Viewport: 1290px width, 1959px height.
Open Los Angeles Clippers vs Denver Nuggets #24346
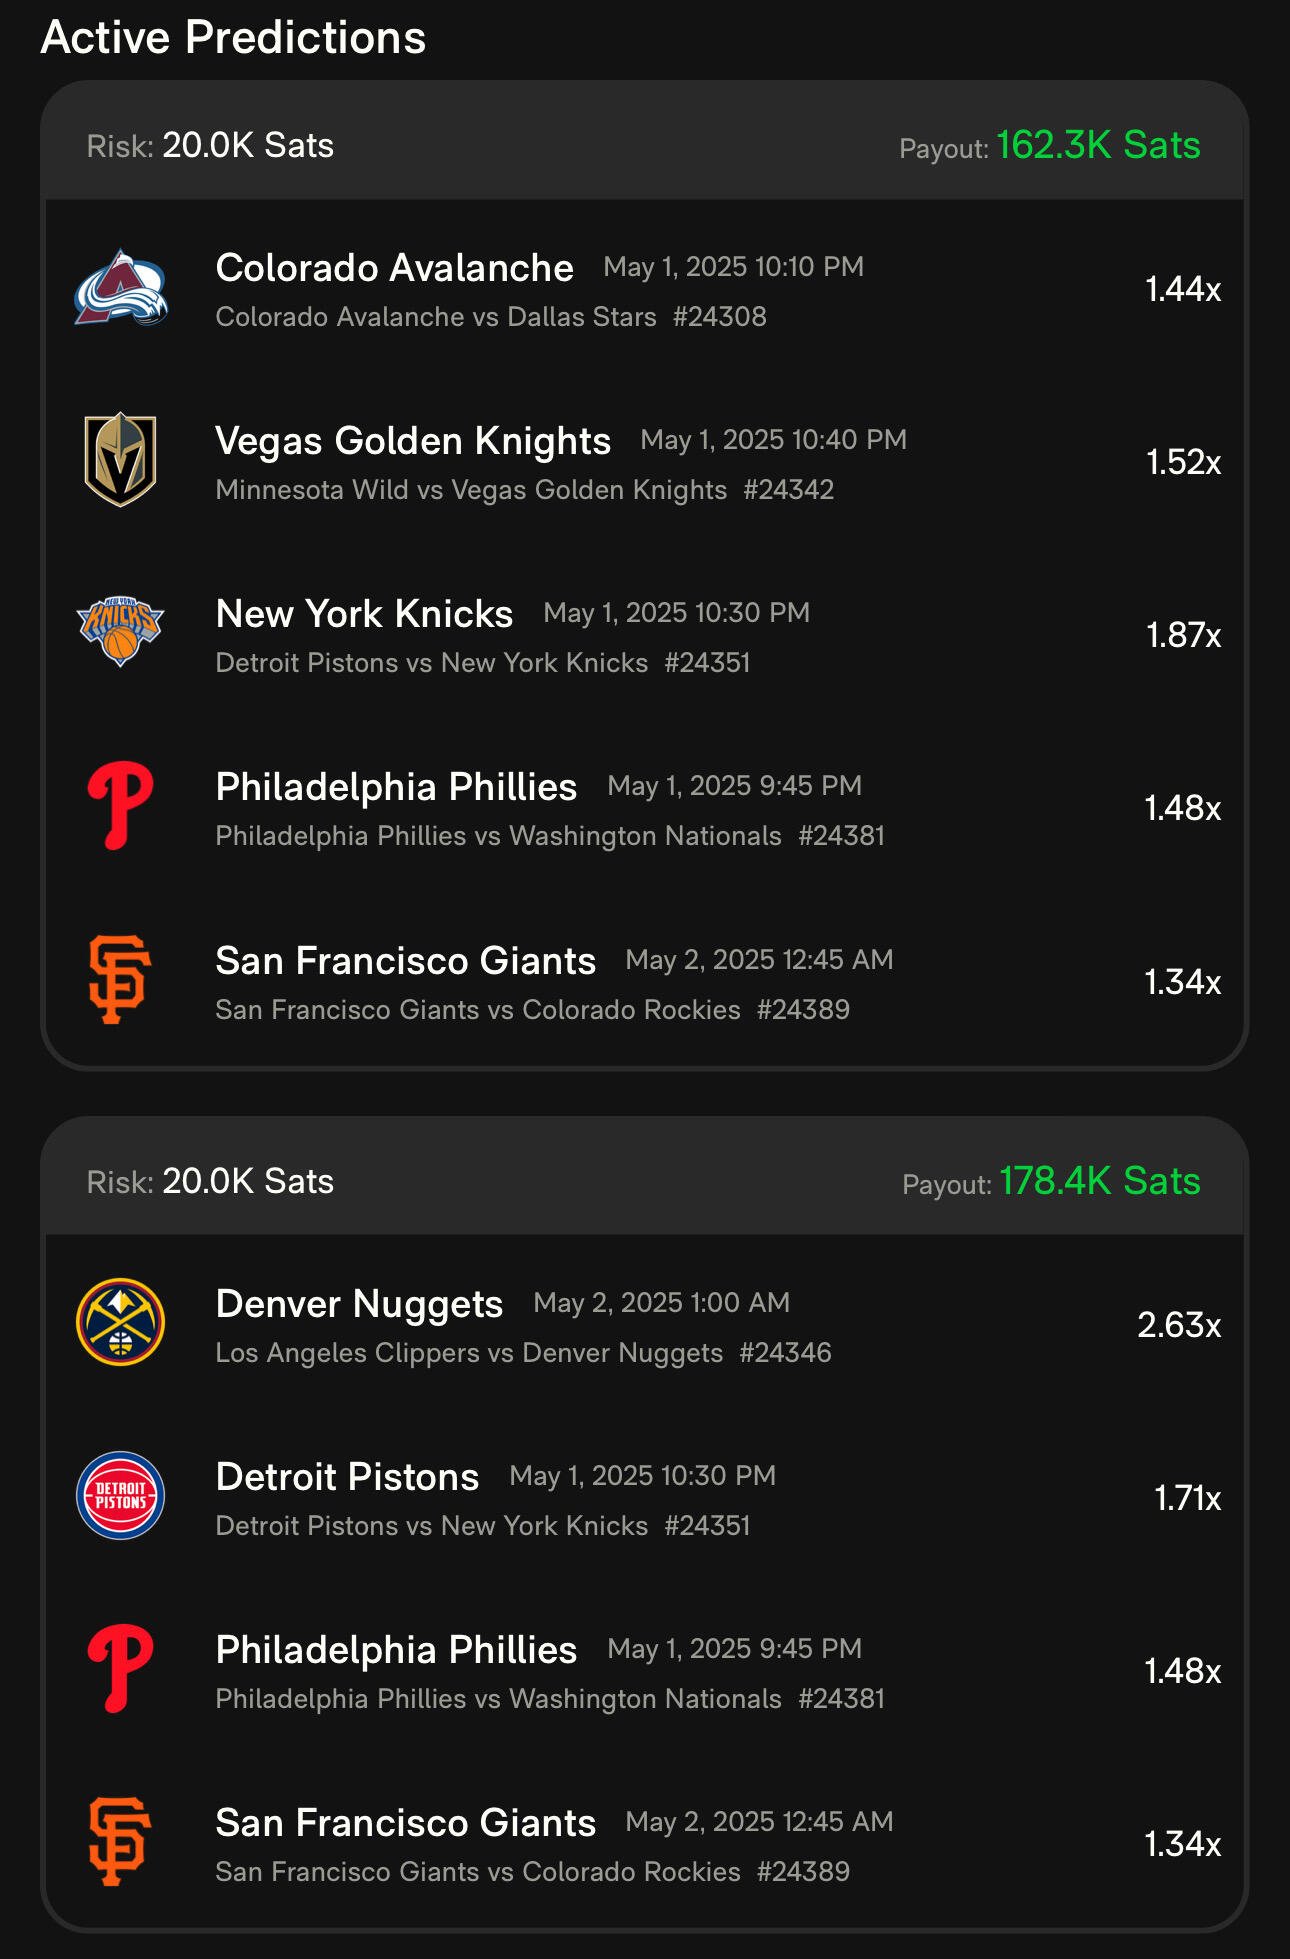[x=523, y=1353]
